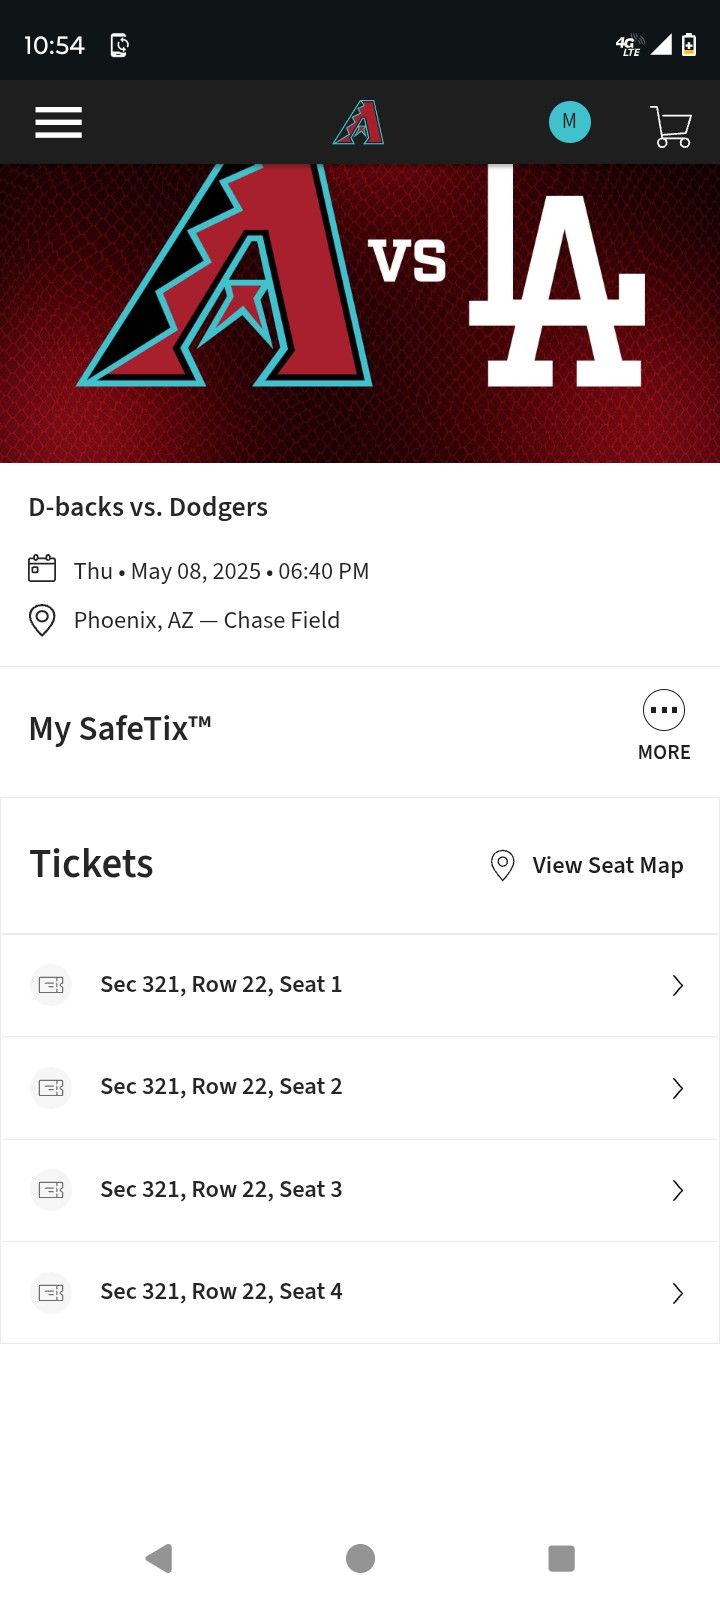This screenshot has width=720, height=1600.
Task: Tap the ticket icon for Seat 4
Action: pyautogui.click(x=51, y=1292)
